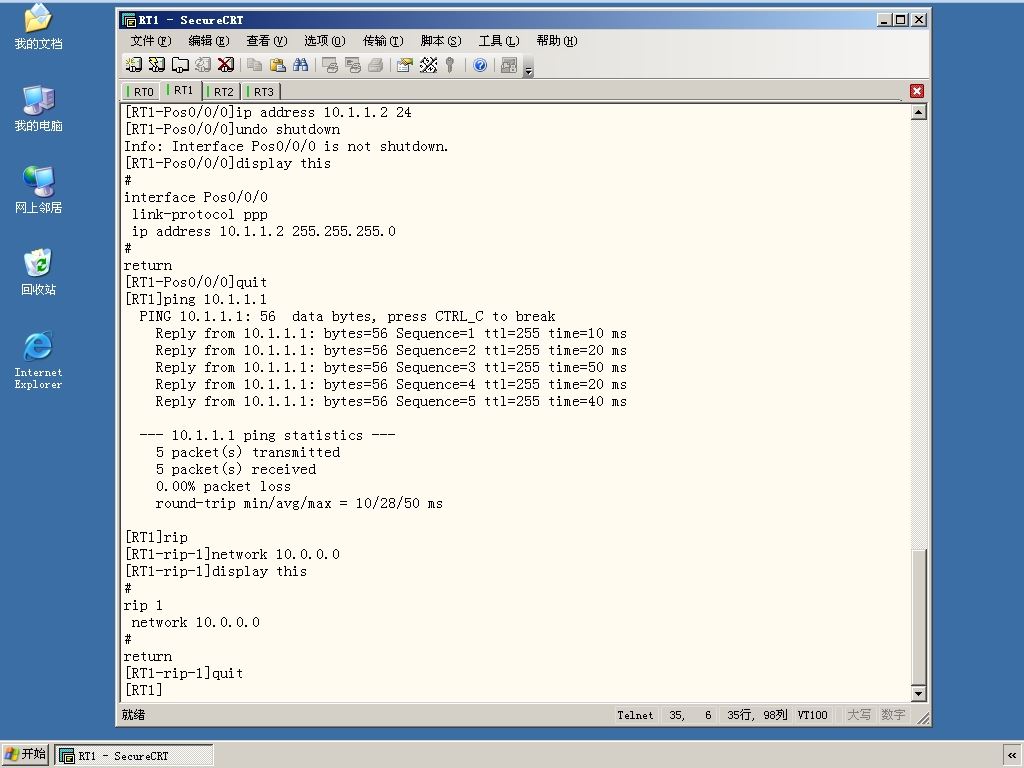Open the 帮助(H) menu
Viewport: 1024px width, 768px height.
[557, 40]
